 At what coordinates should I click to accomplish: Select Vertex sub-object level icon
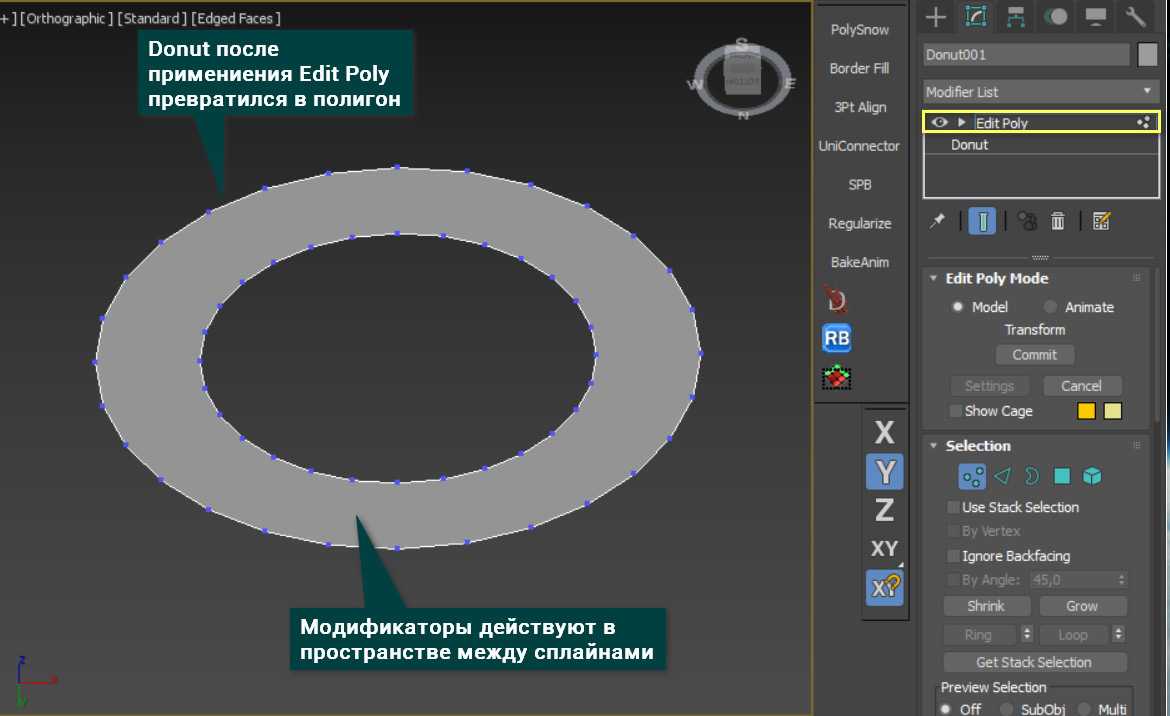click(971, 477)
